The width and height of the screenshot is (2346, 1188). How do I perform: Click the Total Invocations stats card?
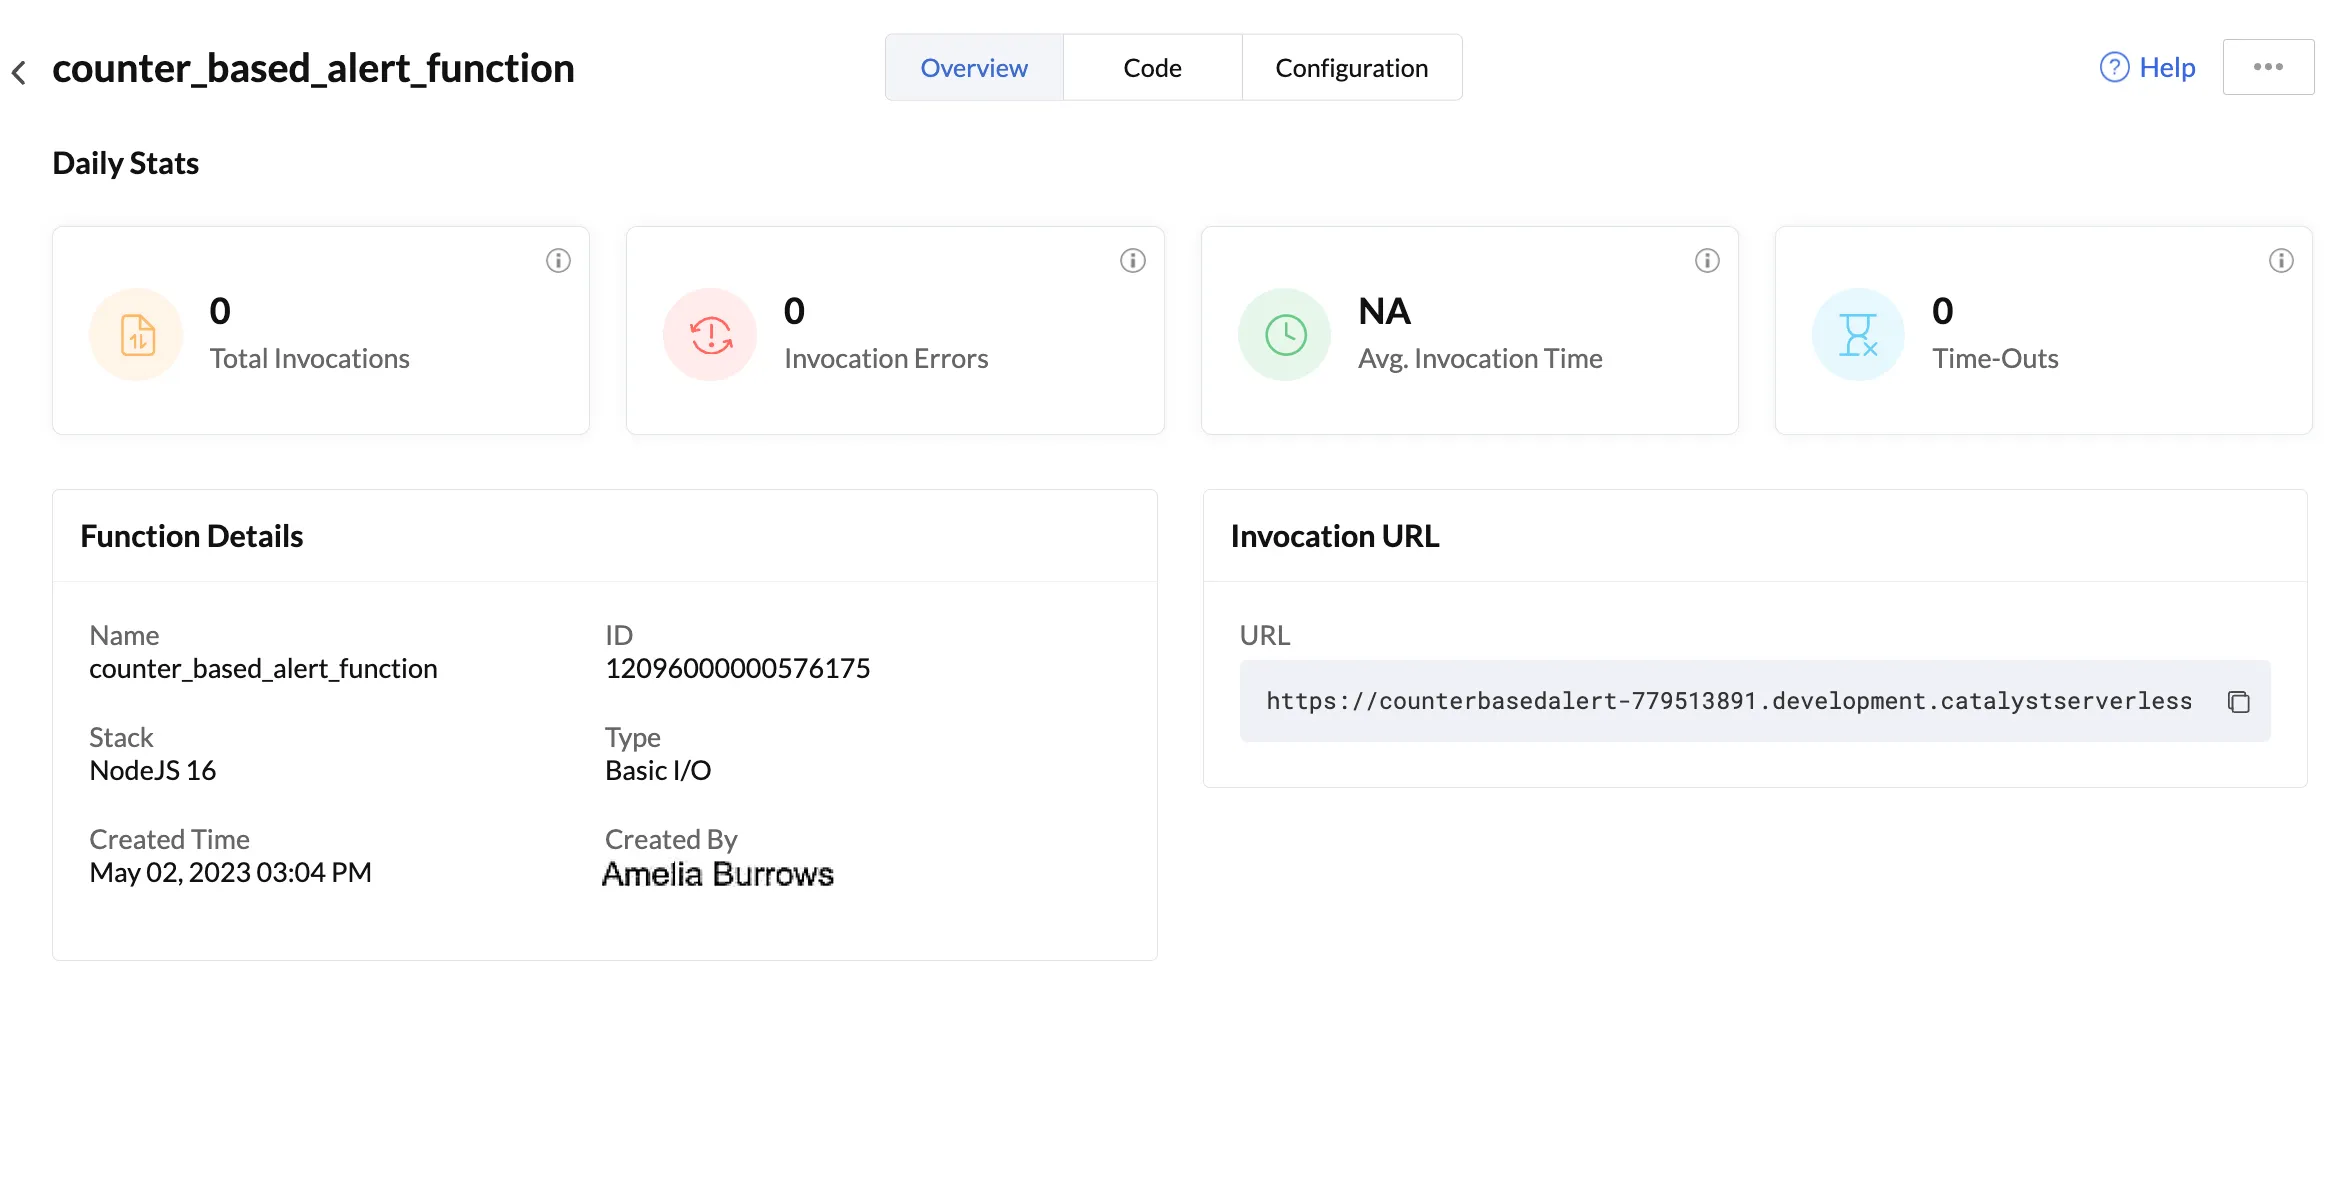320,330
